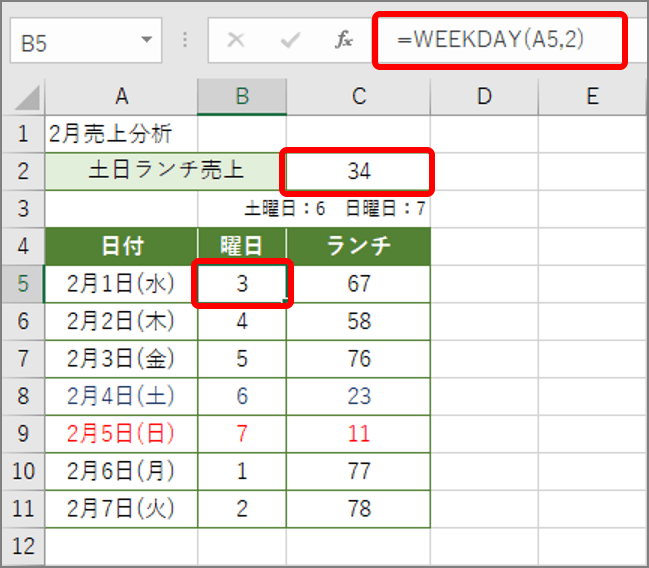Open Insert Function fx icon
649x568 pixels.
[344, 40]
